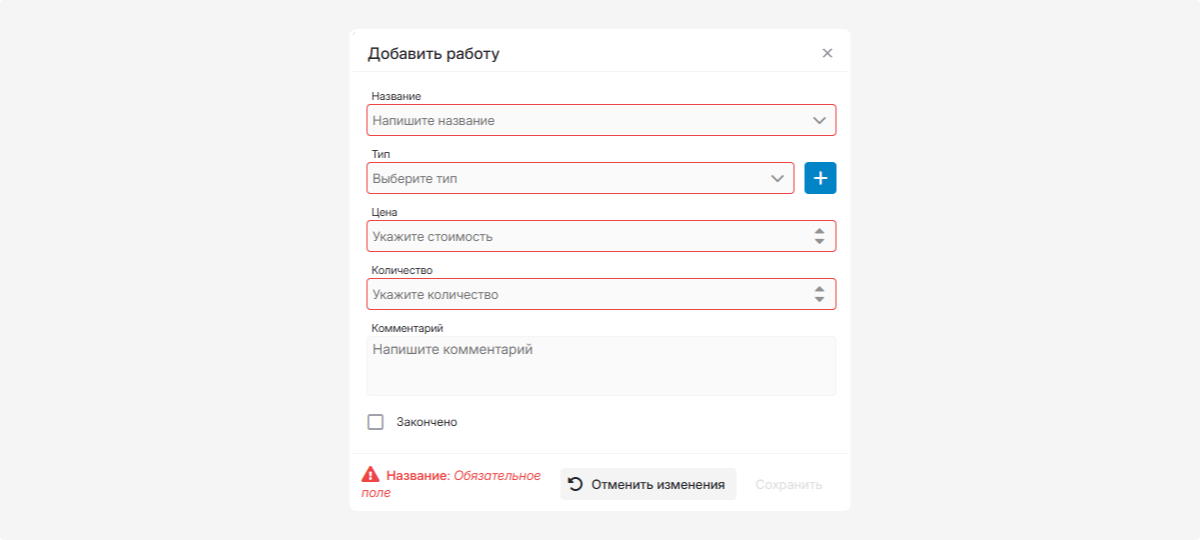Click the Обязательное поле error message

tap(497, 476)
